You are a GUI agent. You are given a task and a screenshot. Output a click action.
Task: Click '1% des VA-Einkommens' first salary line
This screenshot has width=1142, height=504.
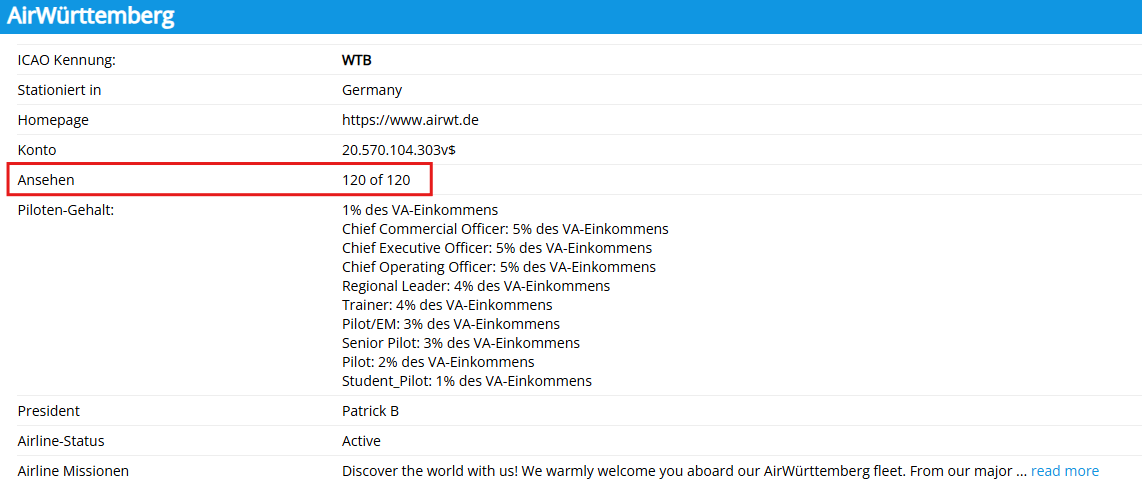pos(420,210)
